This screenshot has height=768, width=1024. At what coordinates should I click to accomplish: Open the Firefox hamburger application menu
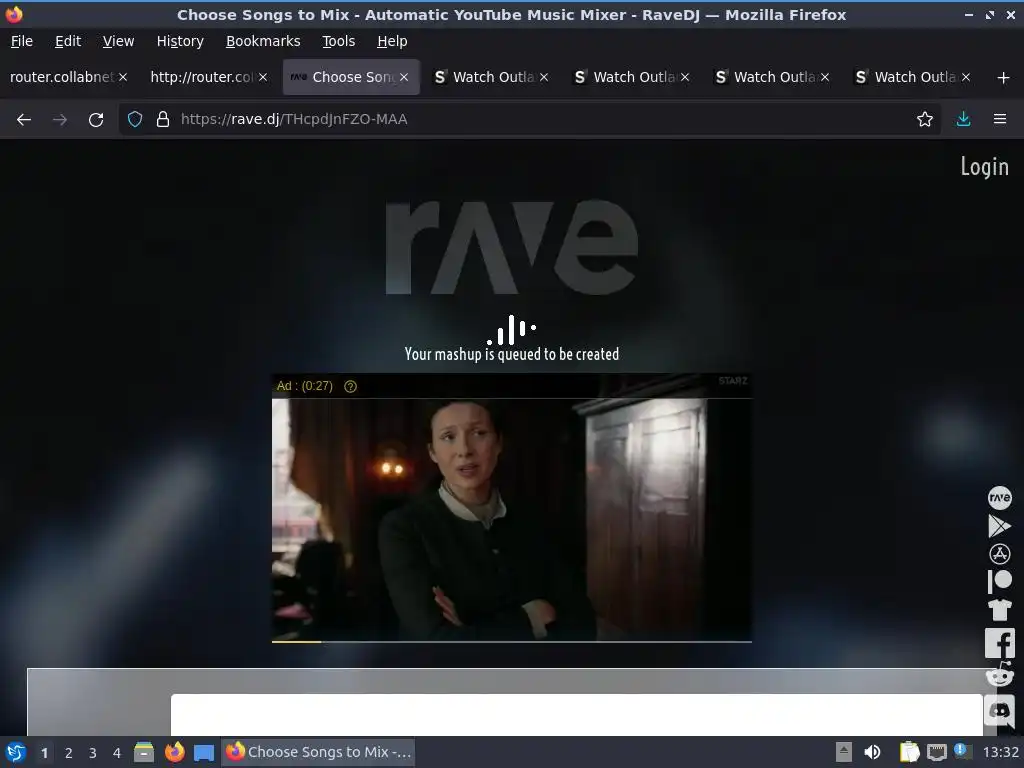click(x=1000, y=120)
